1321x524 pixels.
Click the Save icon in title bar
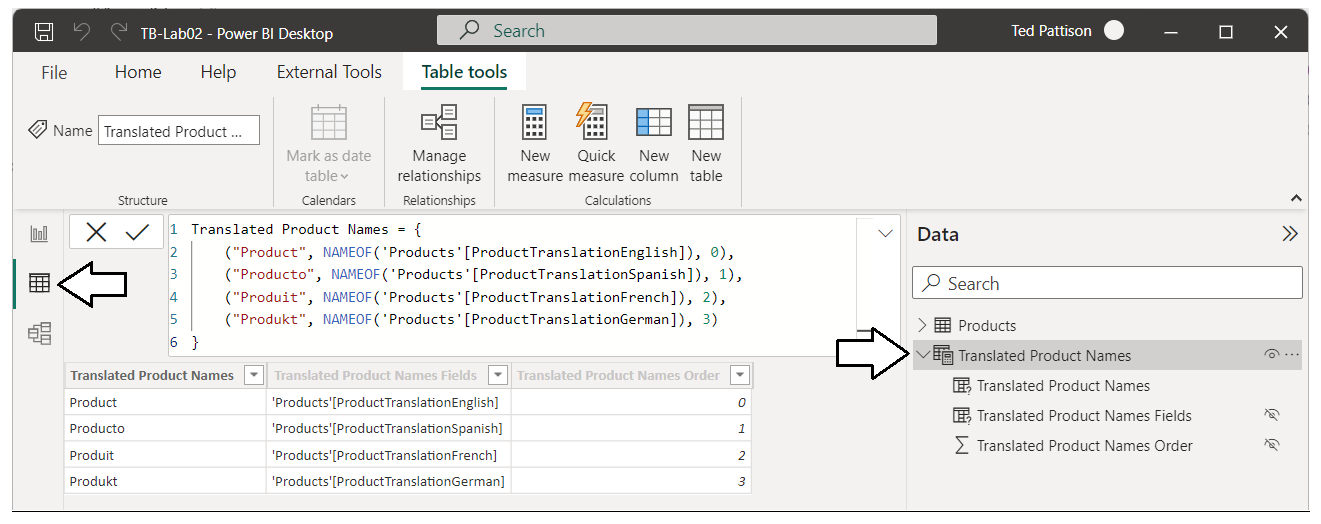click(x=44, y=32)
